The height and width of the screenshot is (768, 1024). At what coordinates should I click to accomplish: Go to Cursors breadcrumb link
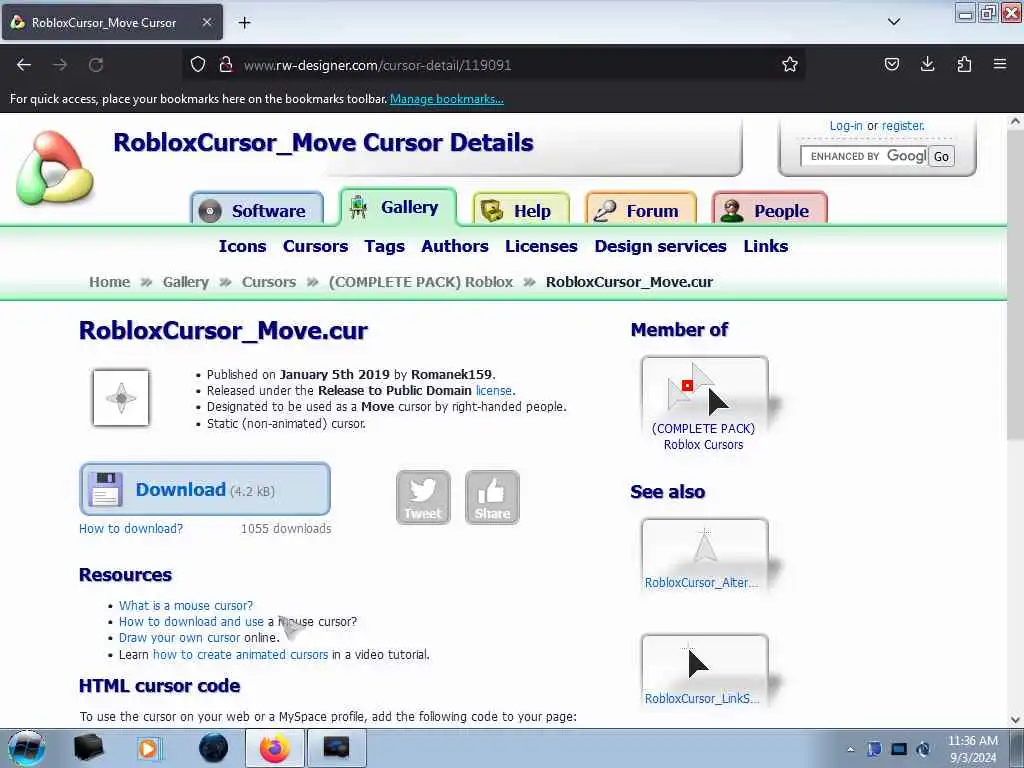[269, 282]
